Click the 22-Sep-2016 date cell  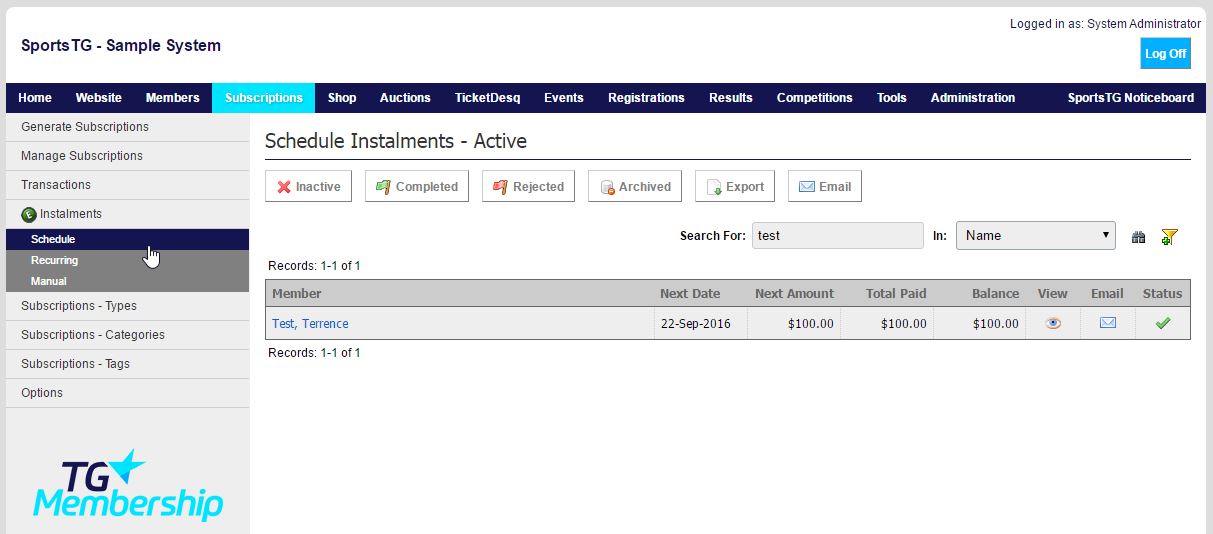click(x=695, y=324)
